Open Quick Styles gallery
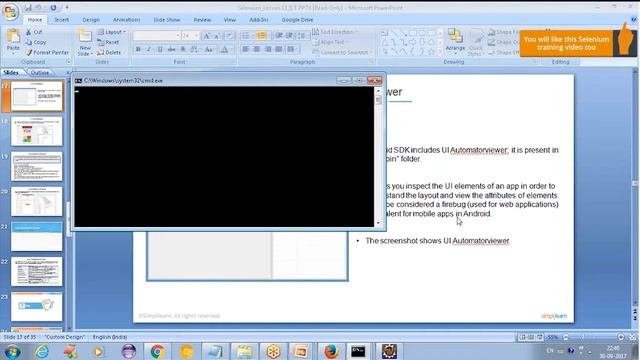Image resolution: width=640 pixels, height=360 pixels. point(476,42)
